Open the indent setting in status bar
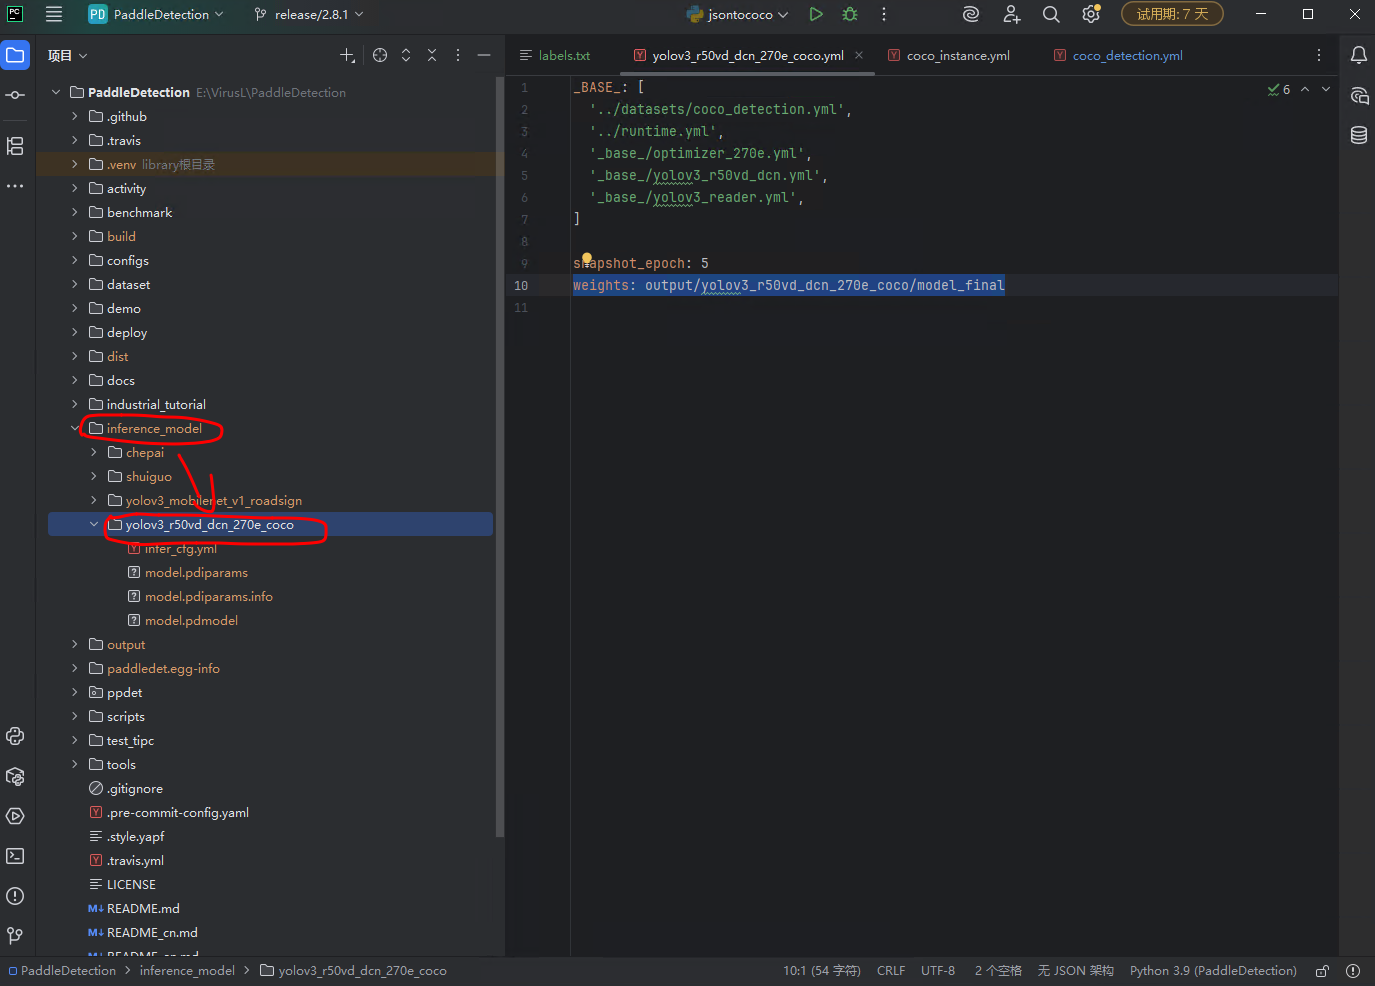Viewport: 1375px width, 986px height. point(998,971)
